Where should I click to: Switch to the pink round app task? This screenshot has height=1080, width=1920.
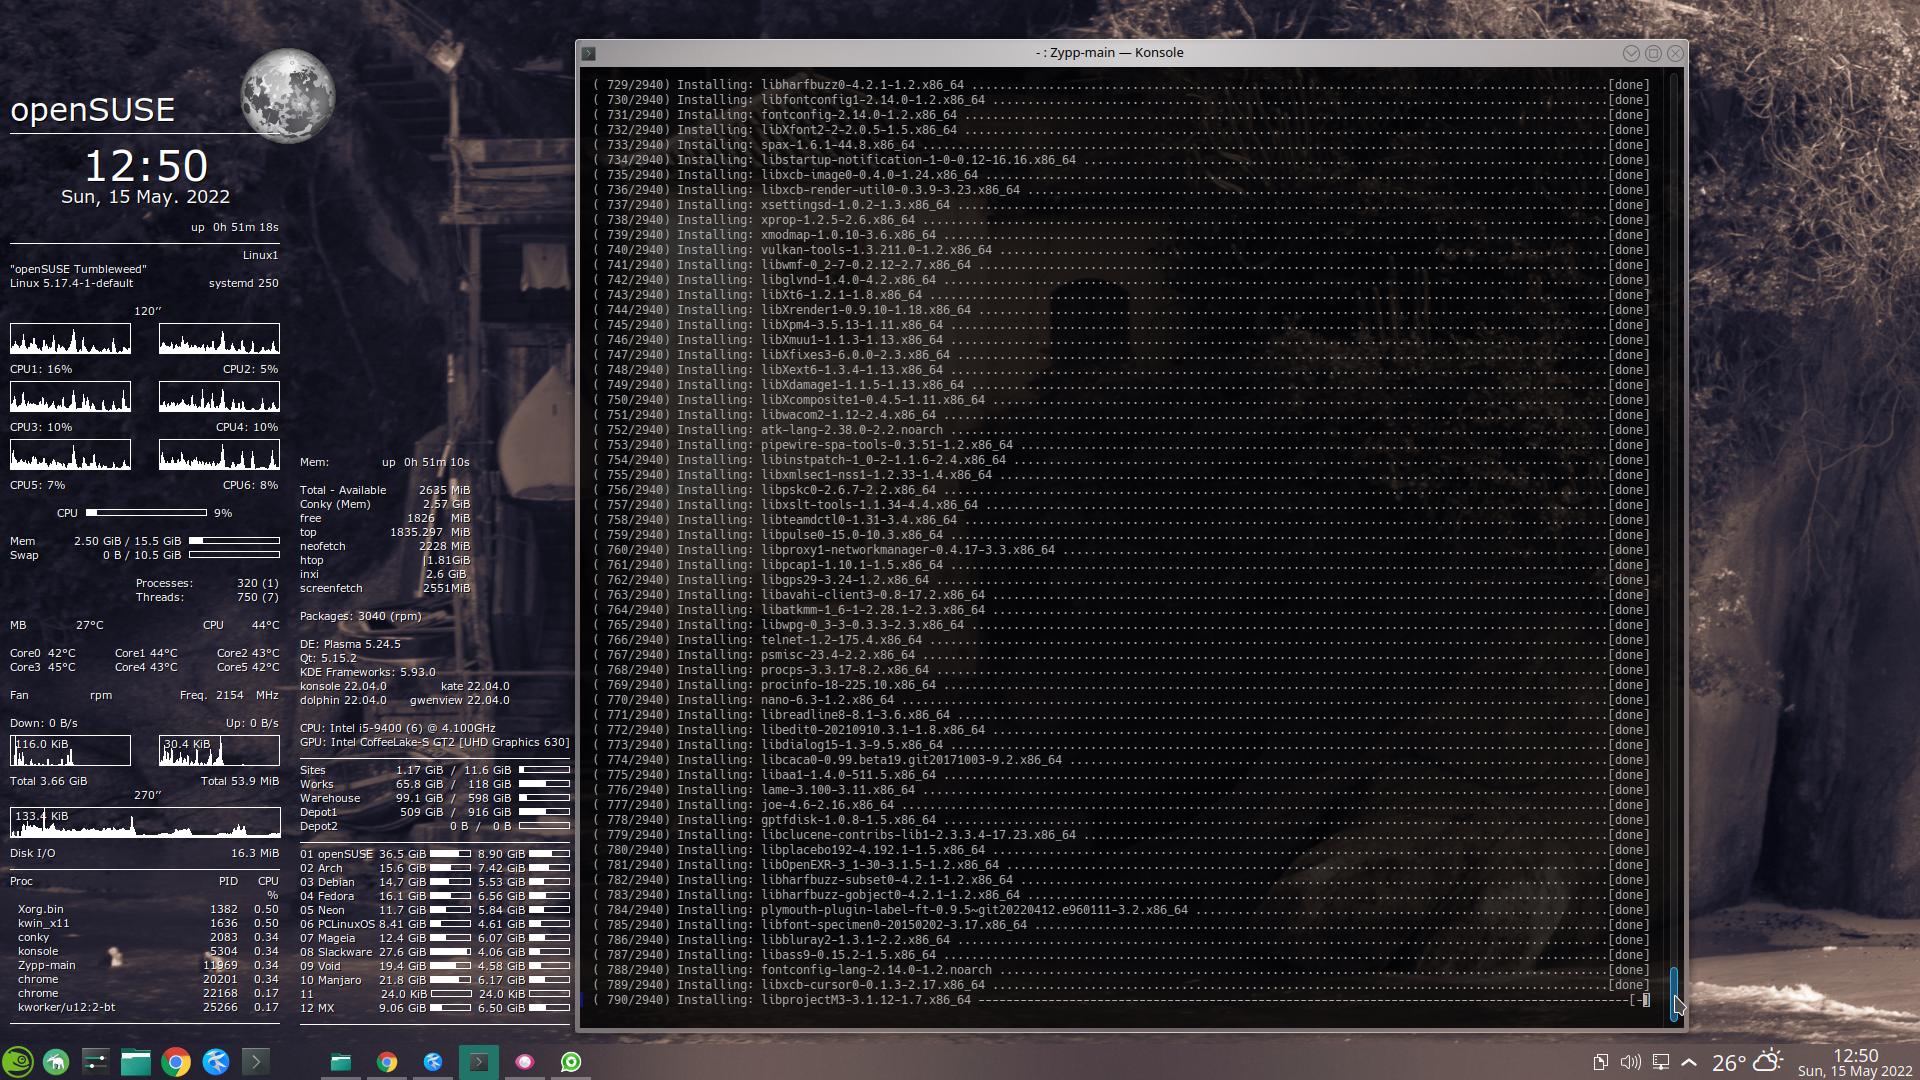[525, 1062]
